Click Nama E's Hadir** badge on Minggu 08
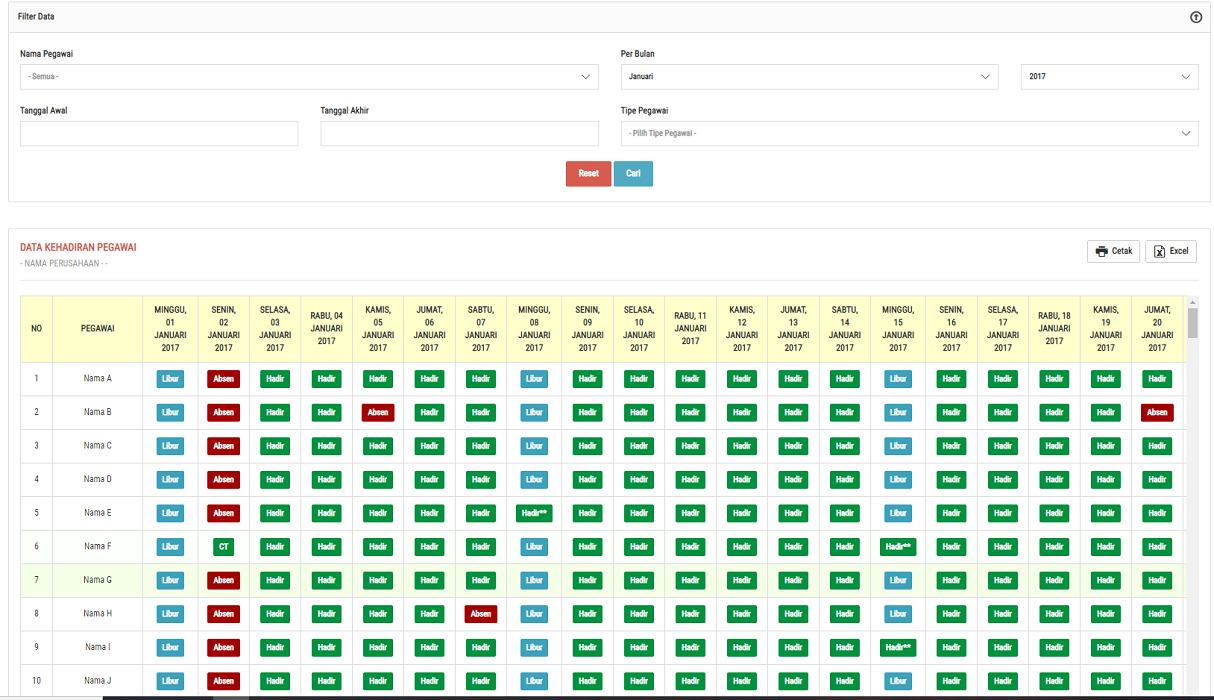The width and height of the screenshot is (1214, 700). [x=534, y=513]
